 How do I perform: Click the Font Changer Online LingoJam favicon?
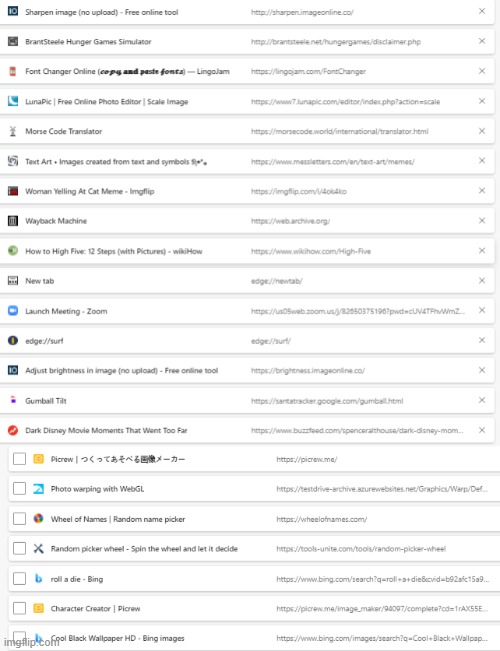point(13,71)
